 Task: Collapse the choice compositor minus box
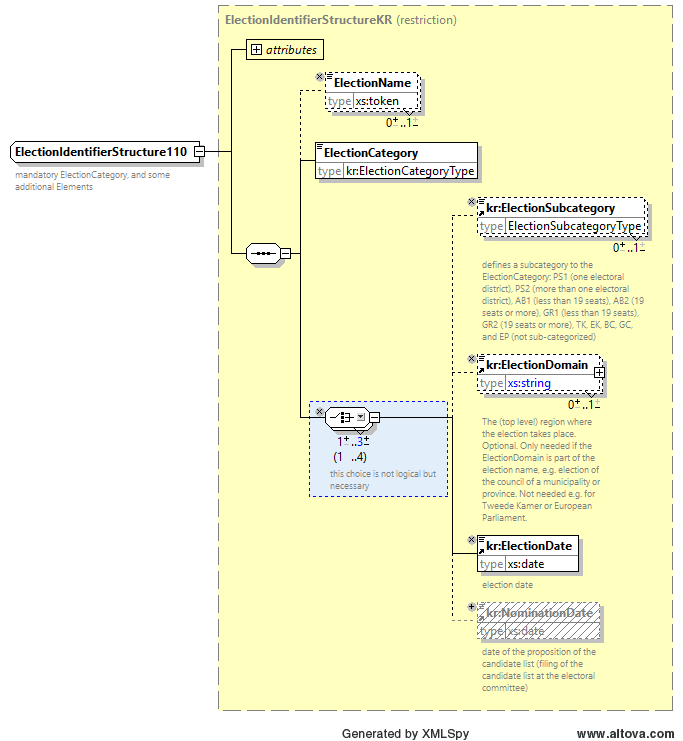[374, 417]
